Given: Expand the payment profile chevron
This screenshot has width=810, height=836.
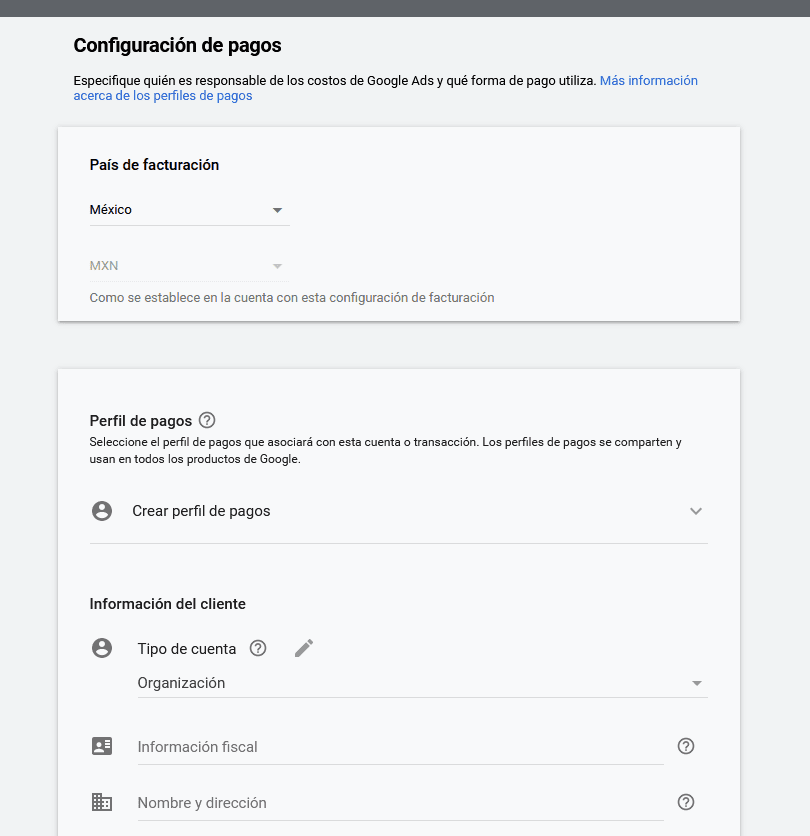Looking at the screenshot, I should (696, 511).
